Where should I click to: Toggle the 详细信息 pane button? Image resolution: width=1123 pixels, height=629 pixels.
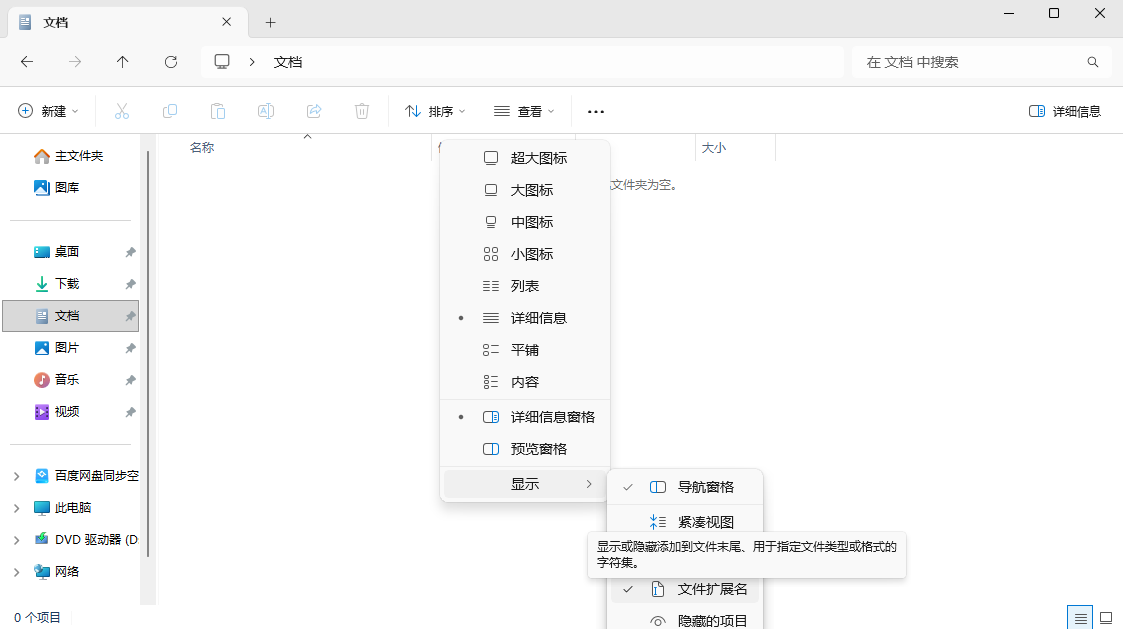(1065, 111)
